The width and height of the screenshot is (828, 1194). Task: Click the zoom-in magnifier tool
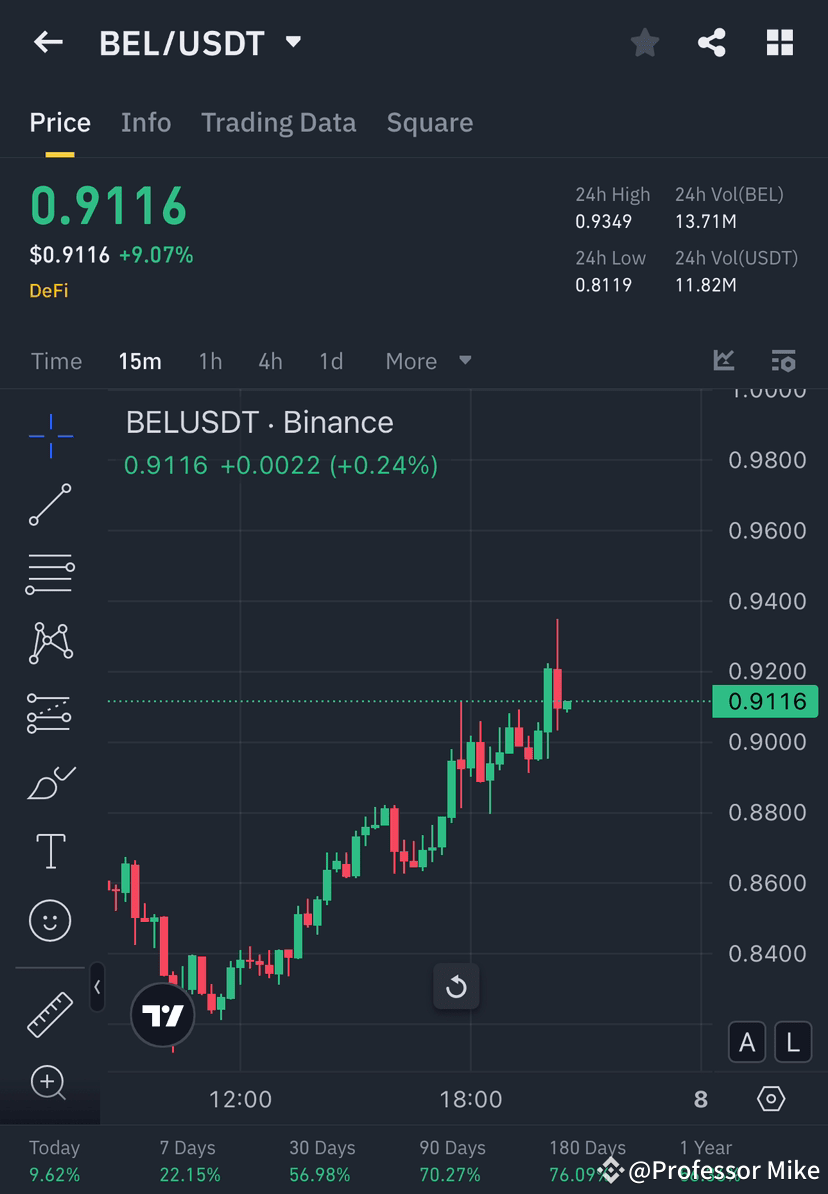(50, 1083)
